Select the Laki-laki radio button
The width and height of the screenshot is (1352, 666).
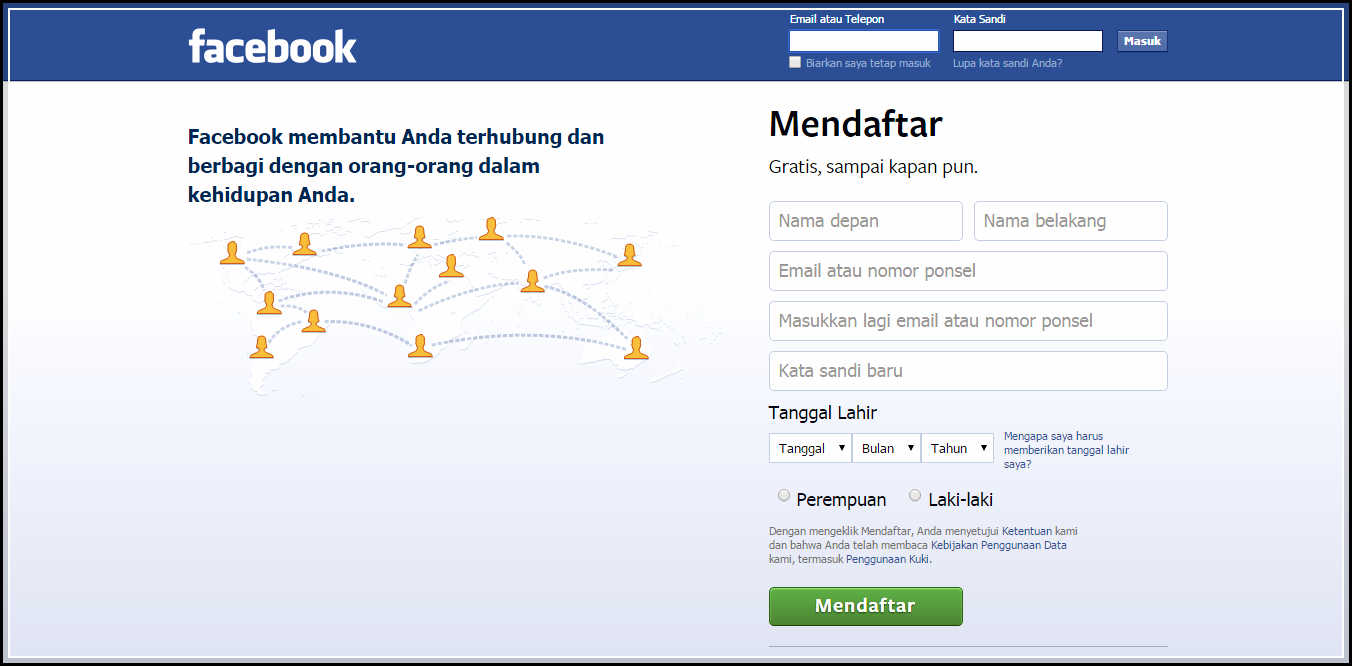[x=915, y=495]
